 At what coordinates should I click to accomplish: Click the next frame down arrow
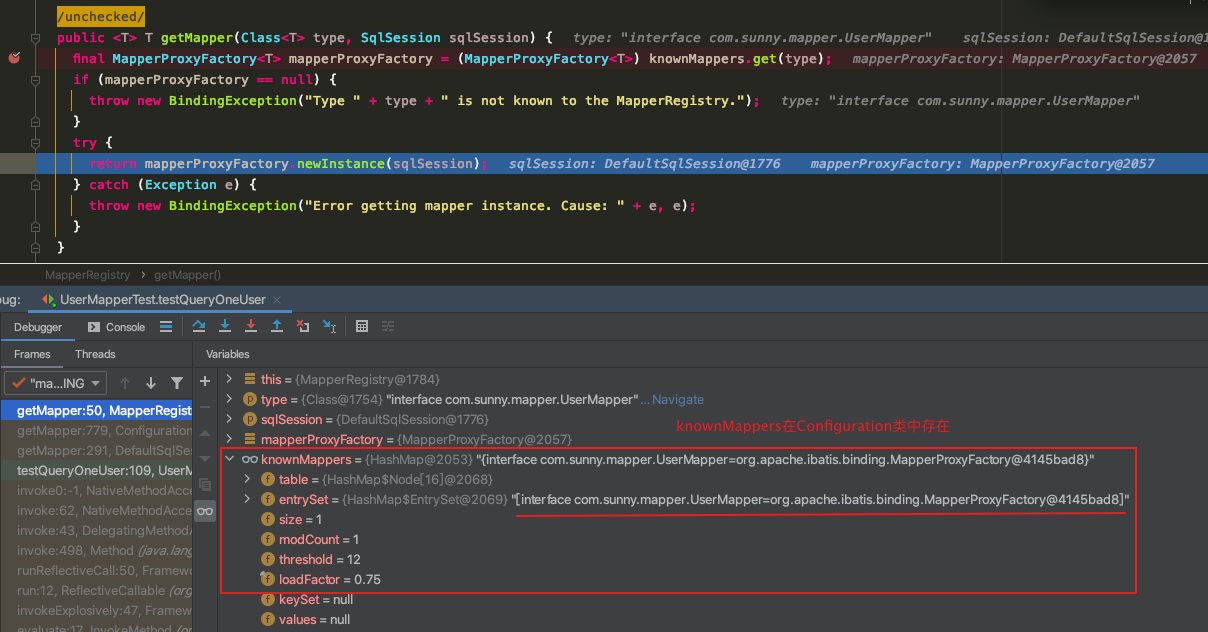click(x=151, y=383)
